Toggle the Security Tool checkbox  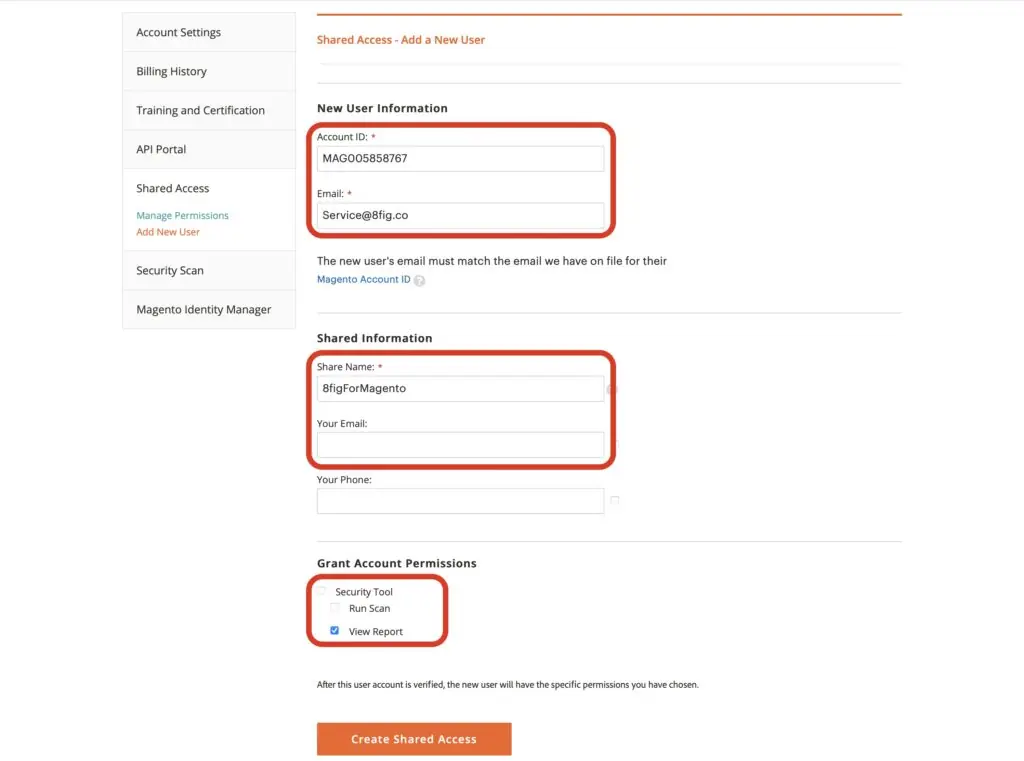click(x=321, y=591)
